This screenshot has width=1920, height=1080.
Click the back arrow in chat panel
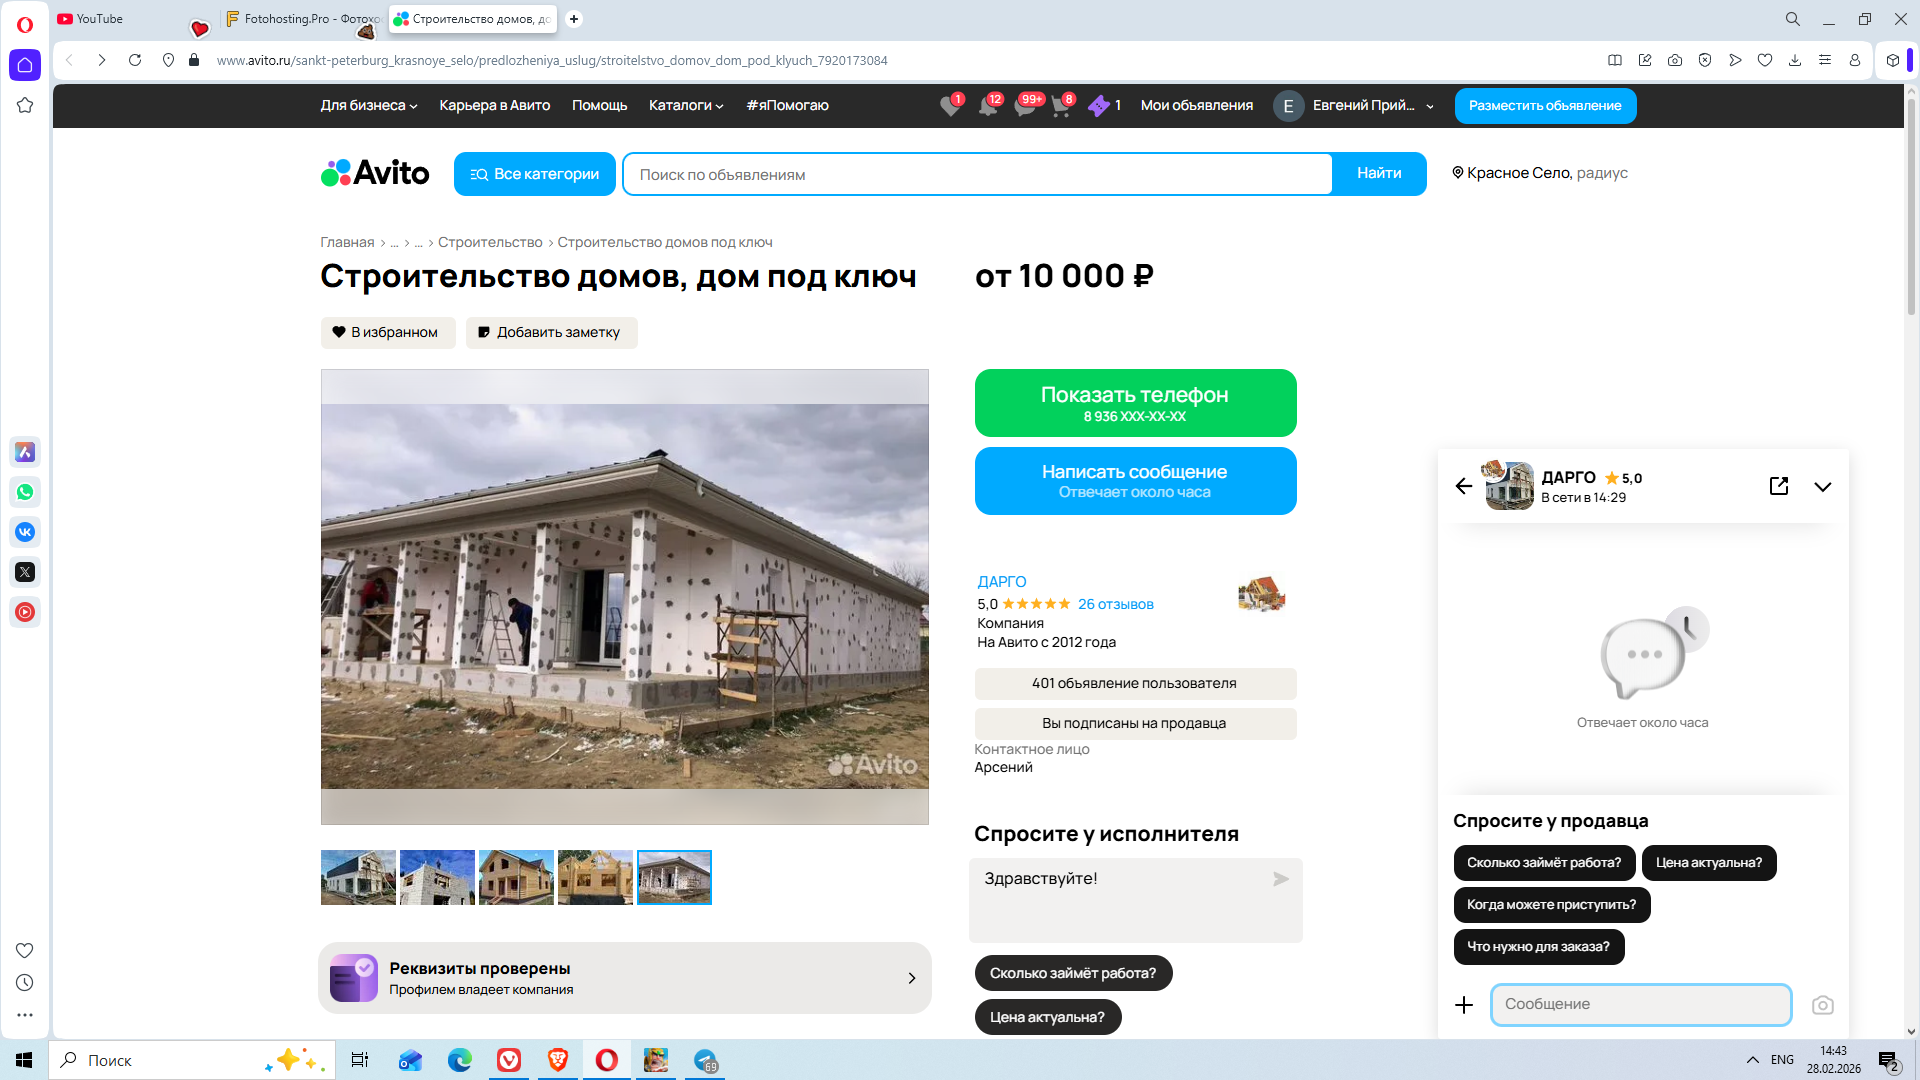pos(1464,486)
